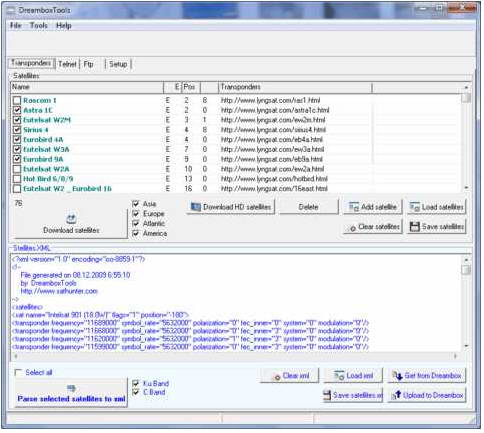Uncheck the Eutelsat W2M checkbox

point(17,120)
